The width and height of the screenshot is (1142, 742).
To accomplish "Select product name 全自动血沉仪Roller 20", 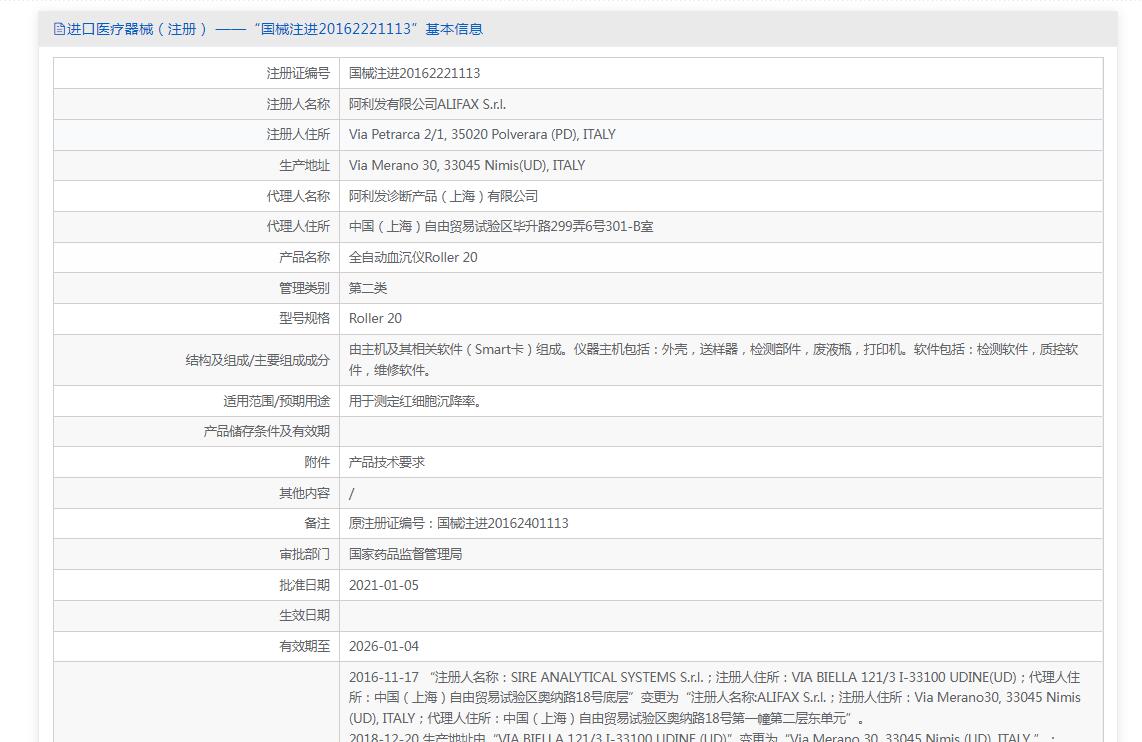I will [x=413, y=257].
